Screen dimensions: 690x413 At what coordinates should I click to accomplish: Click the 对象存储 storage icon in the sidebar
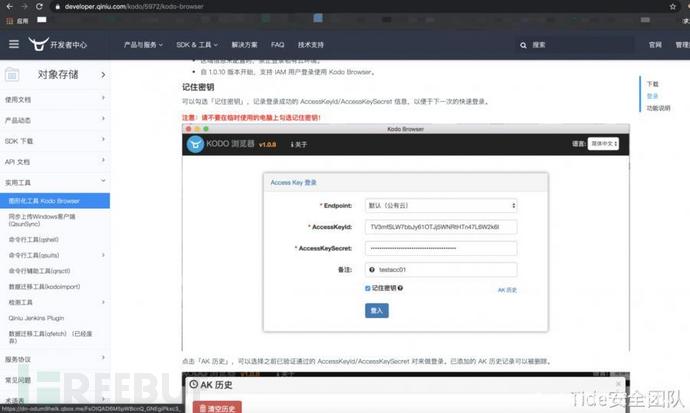(x=12, y=75)
